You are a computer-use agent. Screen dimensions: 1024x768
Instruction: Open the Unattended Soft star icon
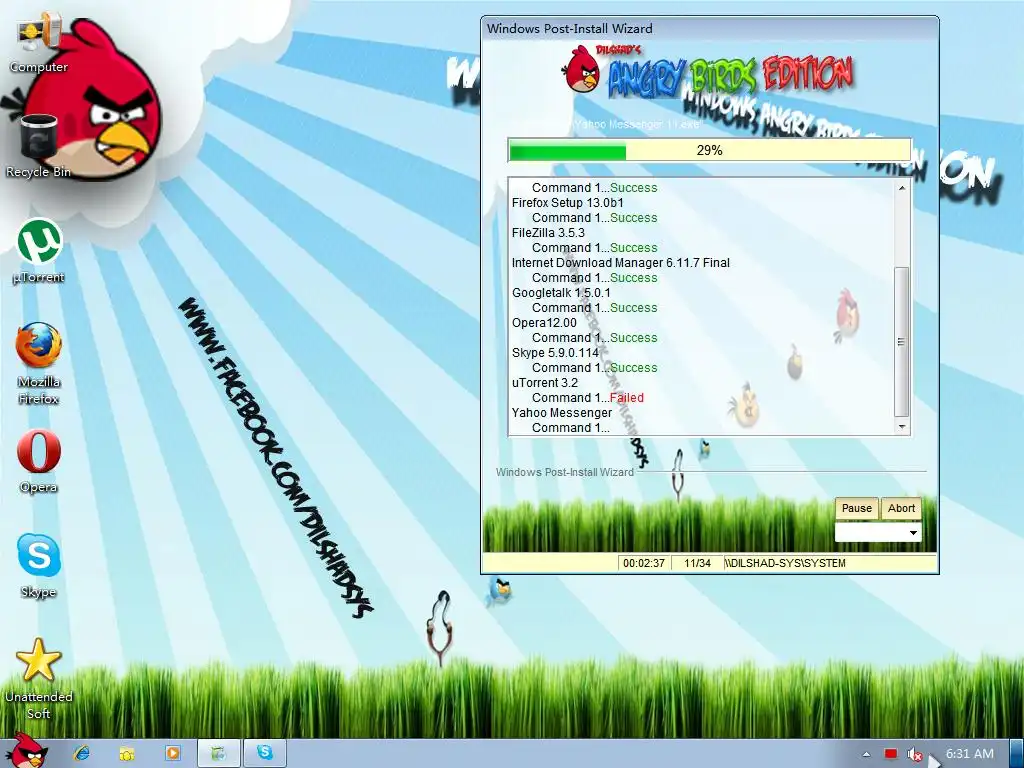pyautogui.click(x=39, y=679)
